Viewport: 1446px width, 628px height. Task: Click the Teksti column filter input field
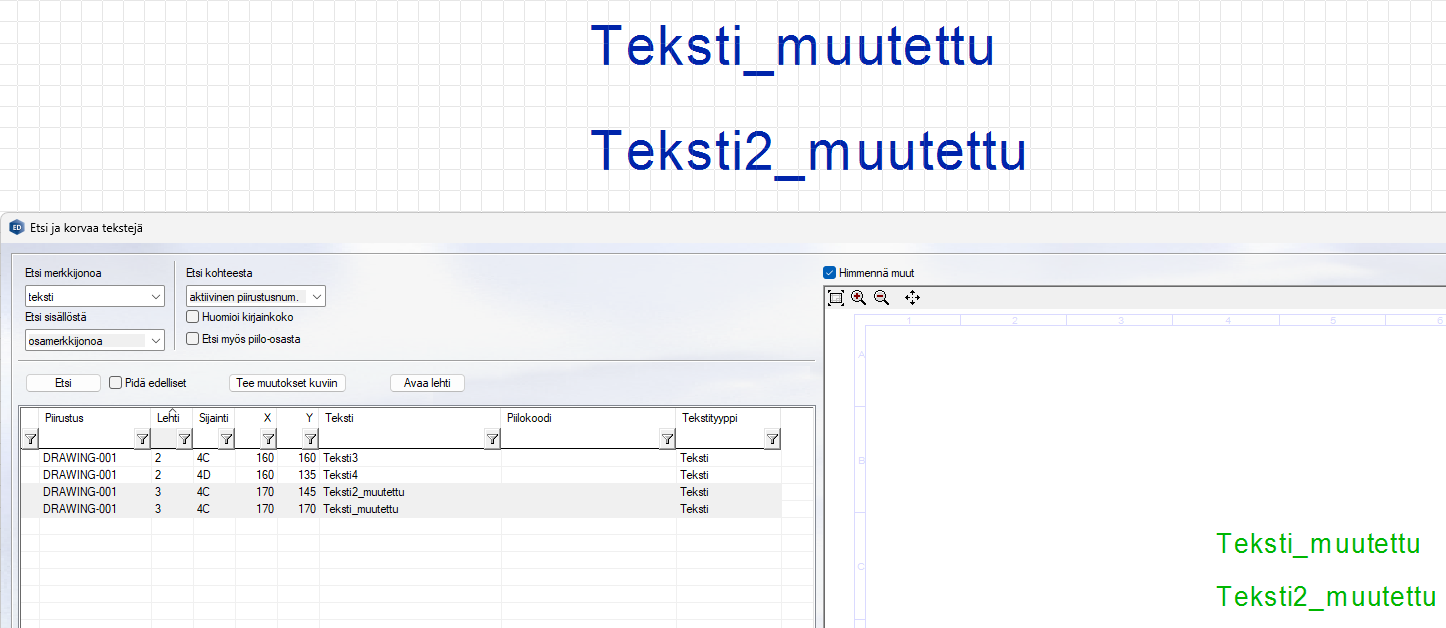pyautogui.click(x=402, y=439)
